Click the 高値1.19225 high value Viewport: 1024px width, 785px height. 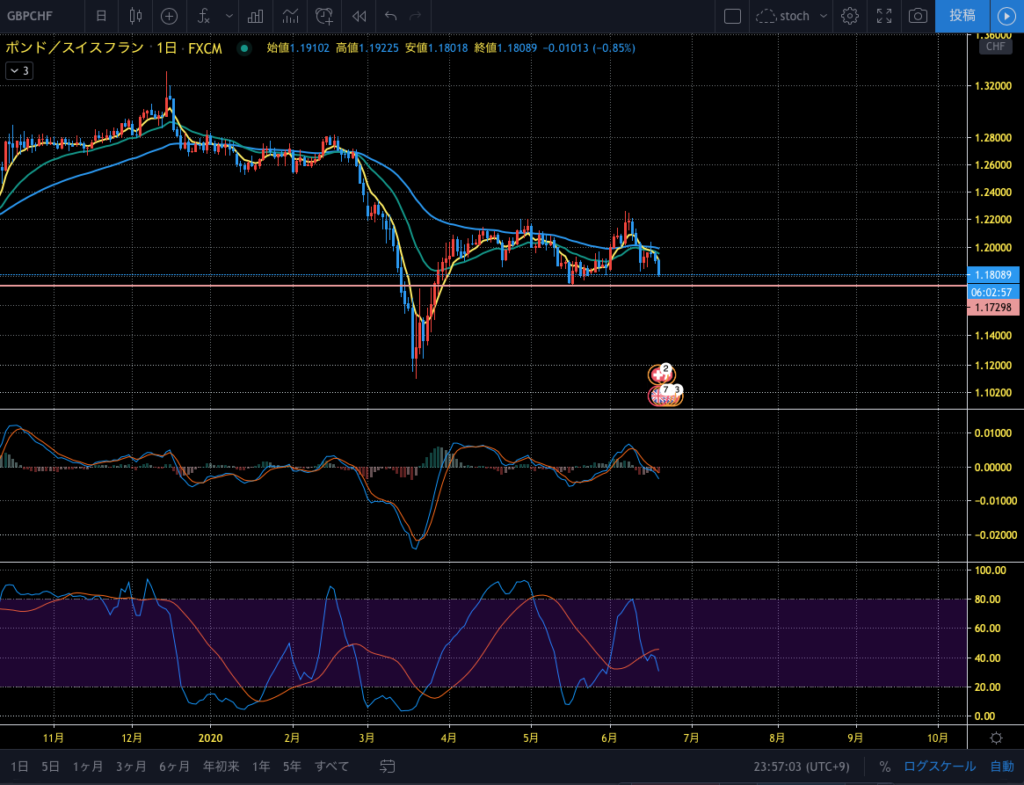coord(367,48)
